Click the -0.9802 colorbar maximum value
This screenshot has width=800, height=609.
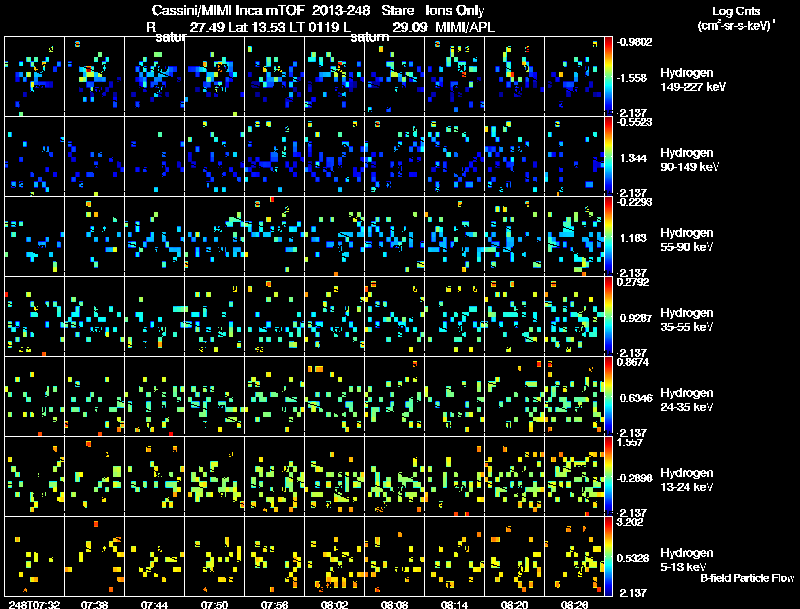[634, 42]
